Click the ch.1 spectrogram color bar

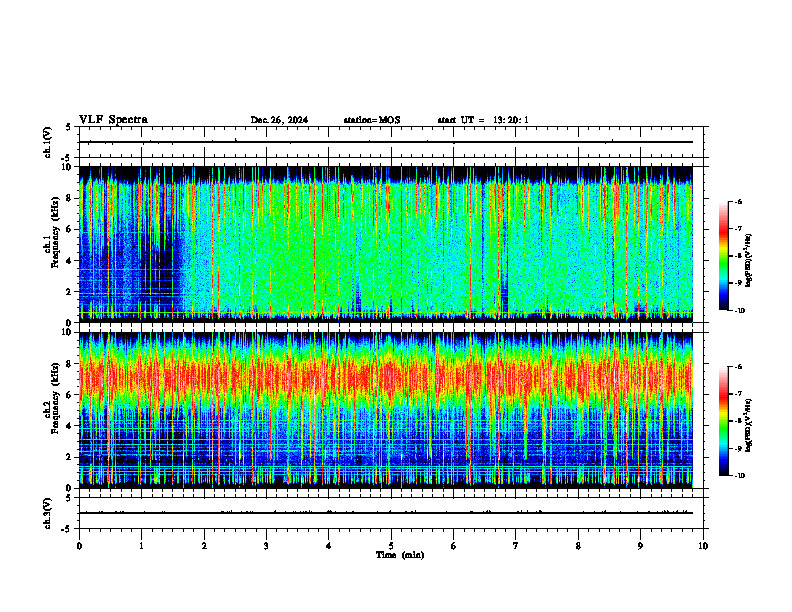(724, 256)
